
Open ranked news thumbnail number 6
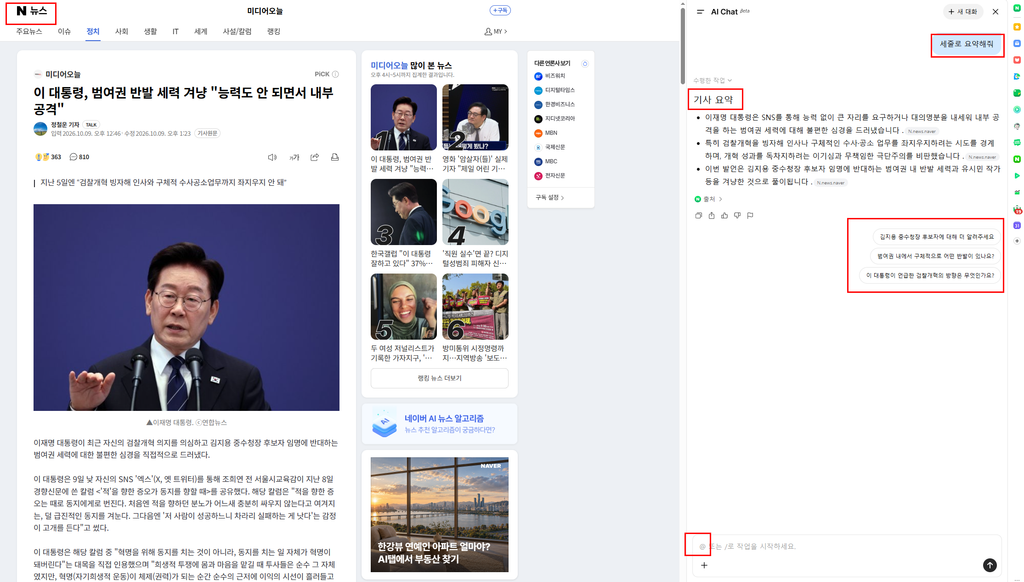point(475,307)
